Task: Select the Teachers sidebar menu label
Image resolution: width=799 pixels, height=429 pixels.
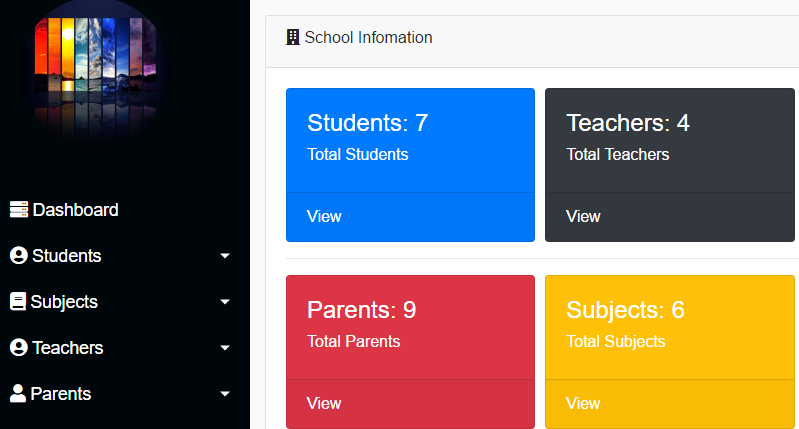Action: (x=68, y=348)
